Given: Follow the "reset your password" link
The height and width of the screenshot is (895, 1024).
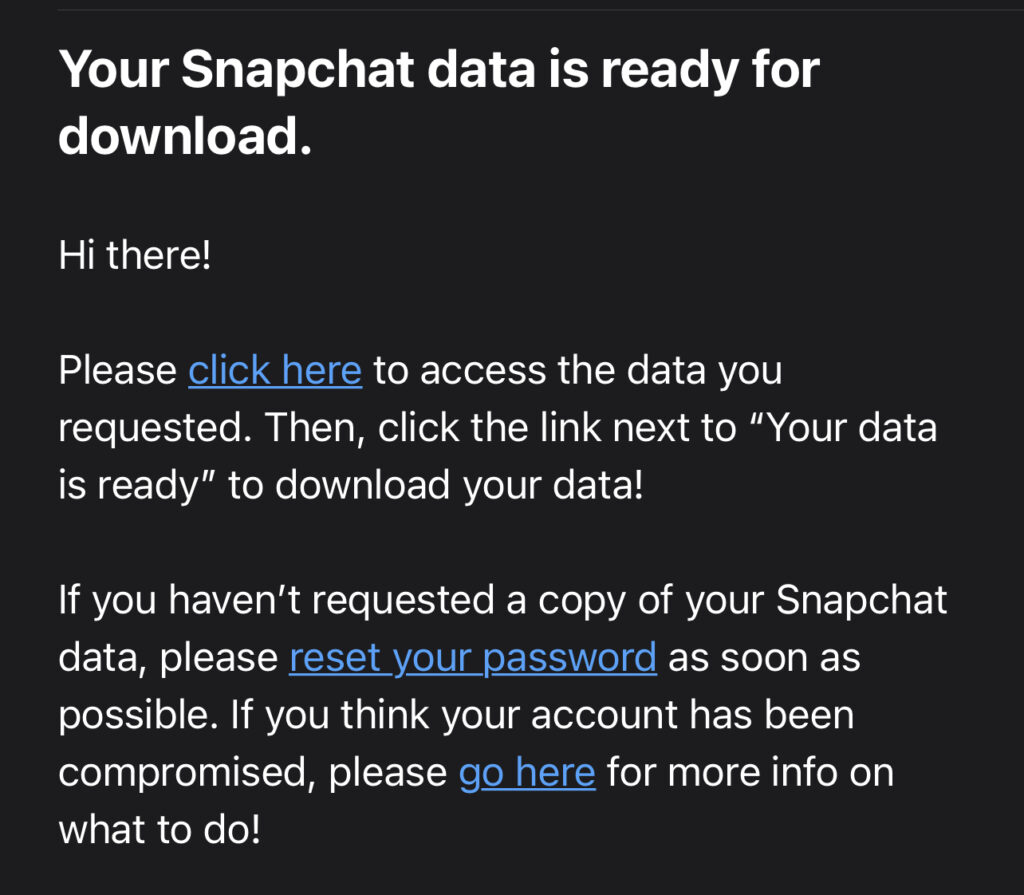Looking at the screenshot, I should click(472, 658).
